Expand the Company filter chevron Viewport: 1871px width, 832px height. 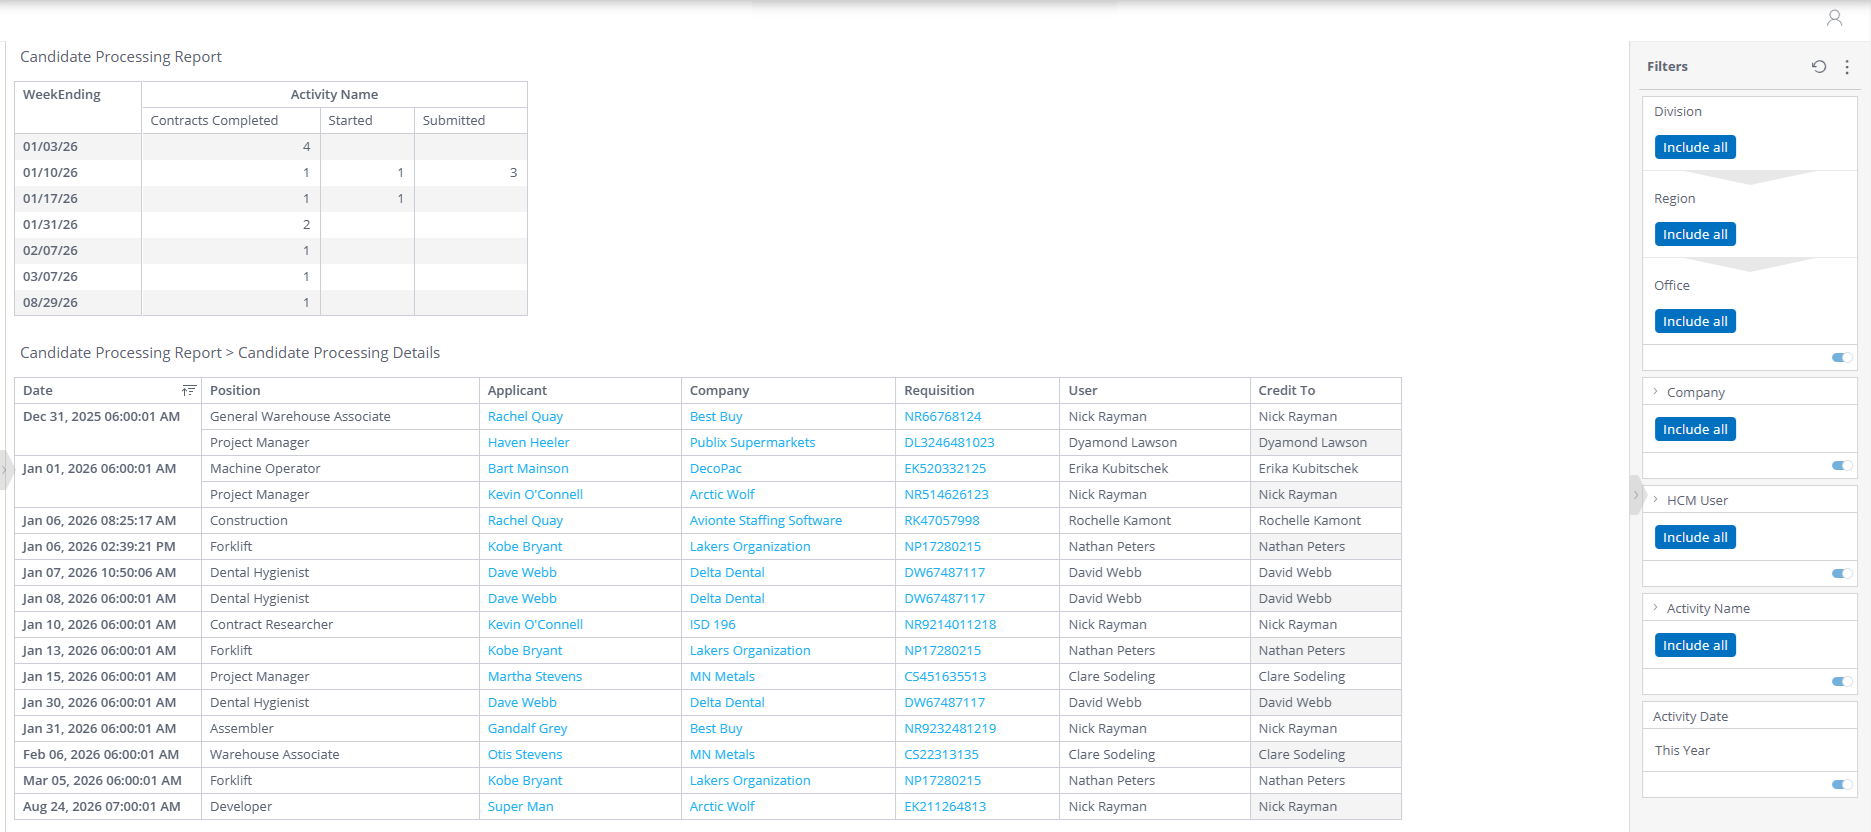[x=1656, y=391]
